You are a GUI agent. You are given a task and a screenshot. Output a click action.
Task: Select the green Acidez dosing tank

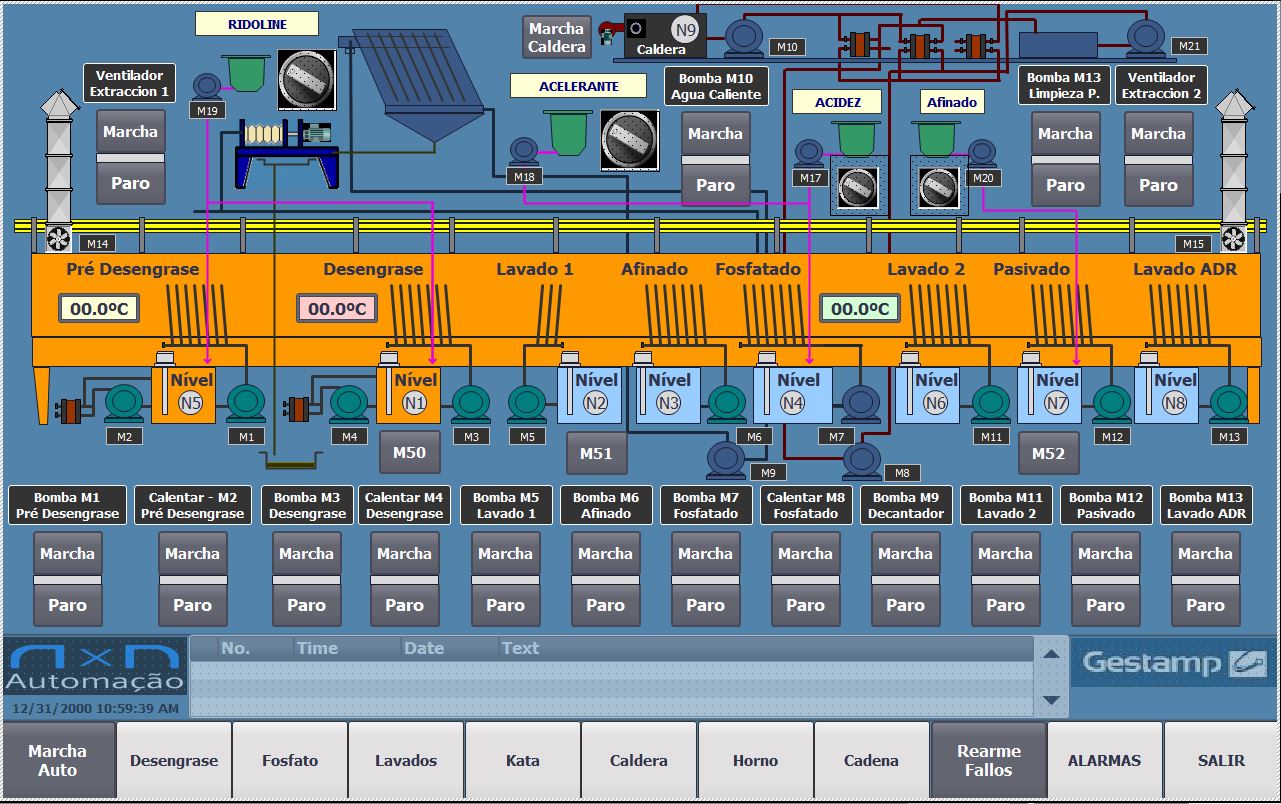[x=857, y=137]
